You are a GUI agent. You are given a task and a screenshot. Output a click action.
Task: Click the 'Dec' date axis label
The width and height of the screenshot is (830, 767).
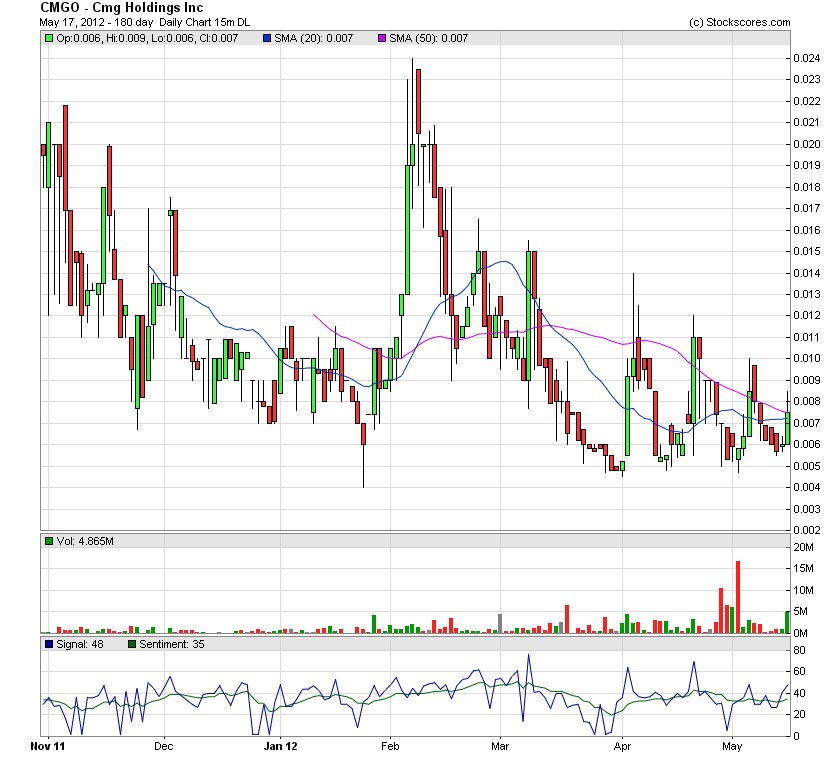tap(164, 746)
